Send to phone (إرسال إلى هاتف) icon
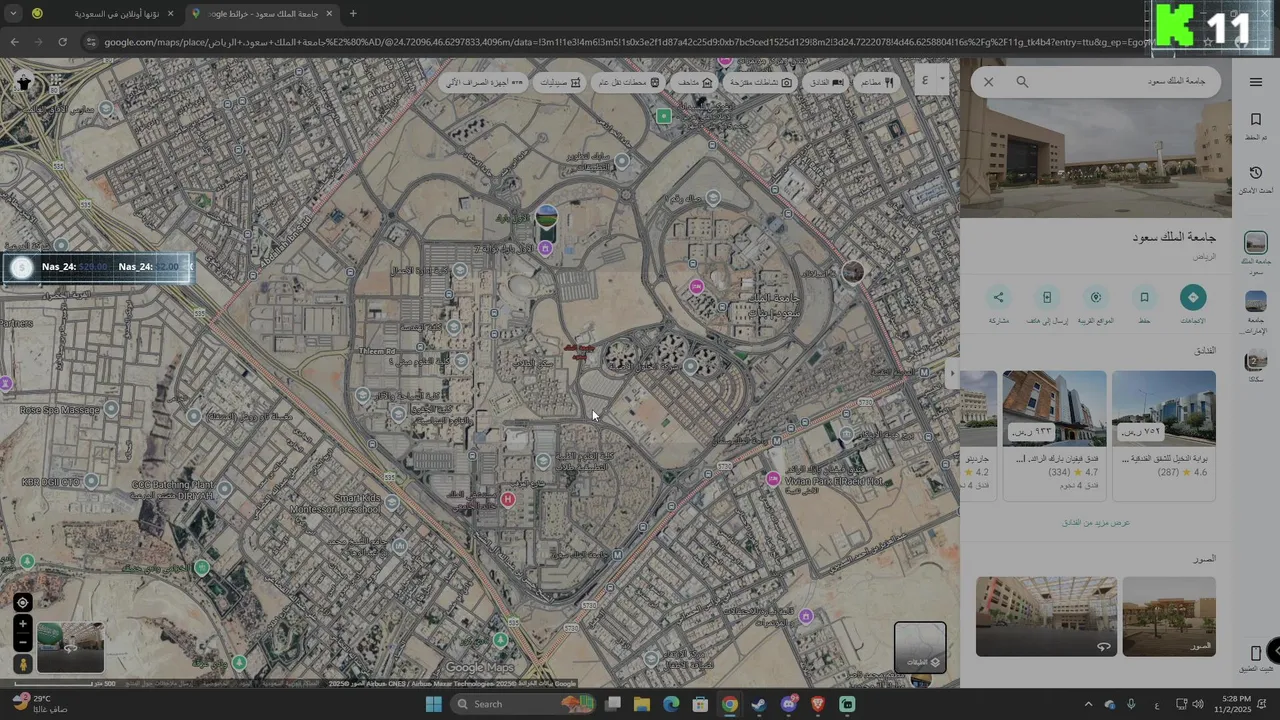 coord(1047,297)
